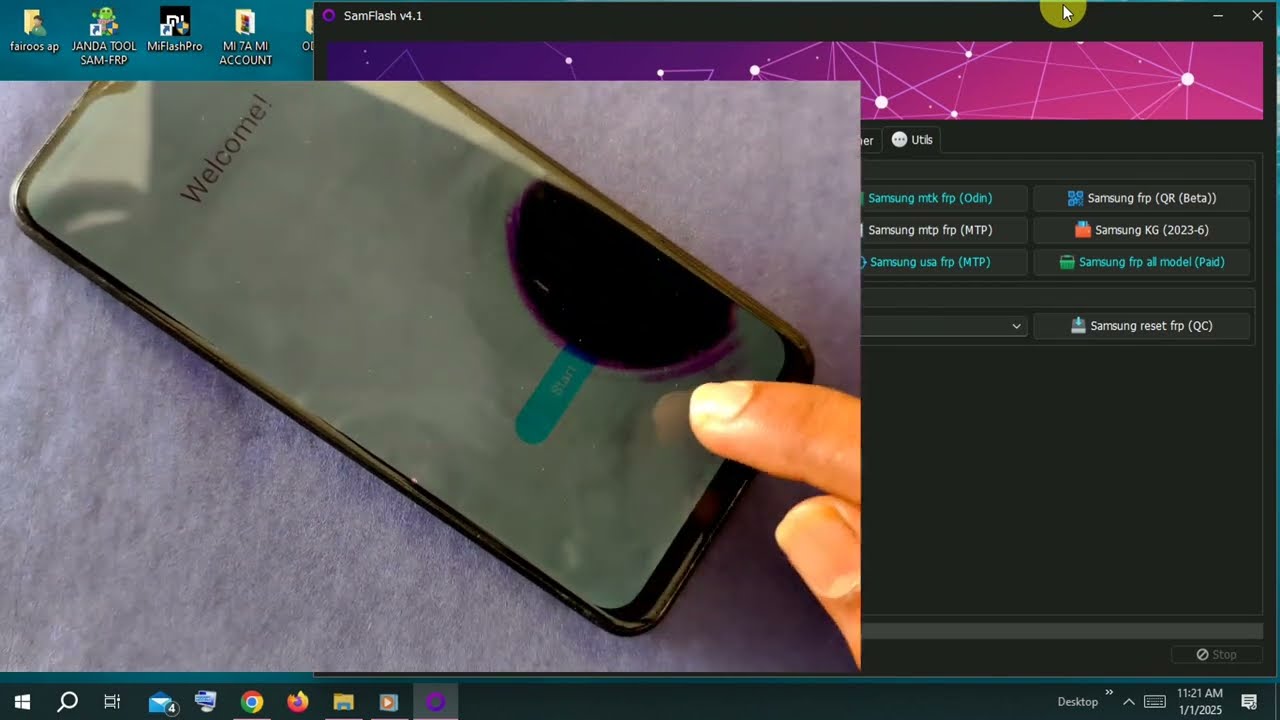This screenshot has height=720, width=1280.
Task: Switch to the Utils tab
Action: [912, 140]
